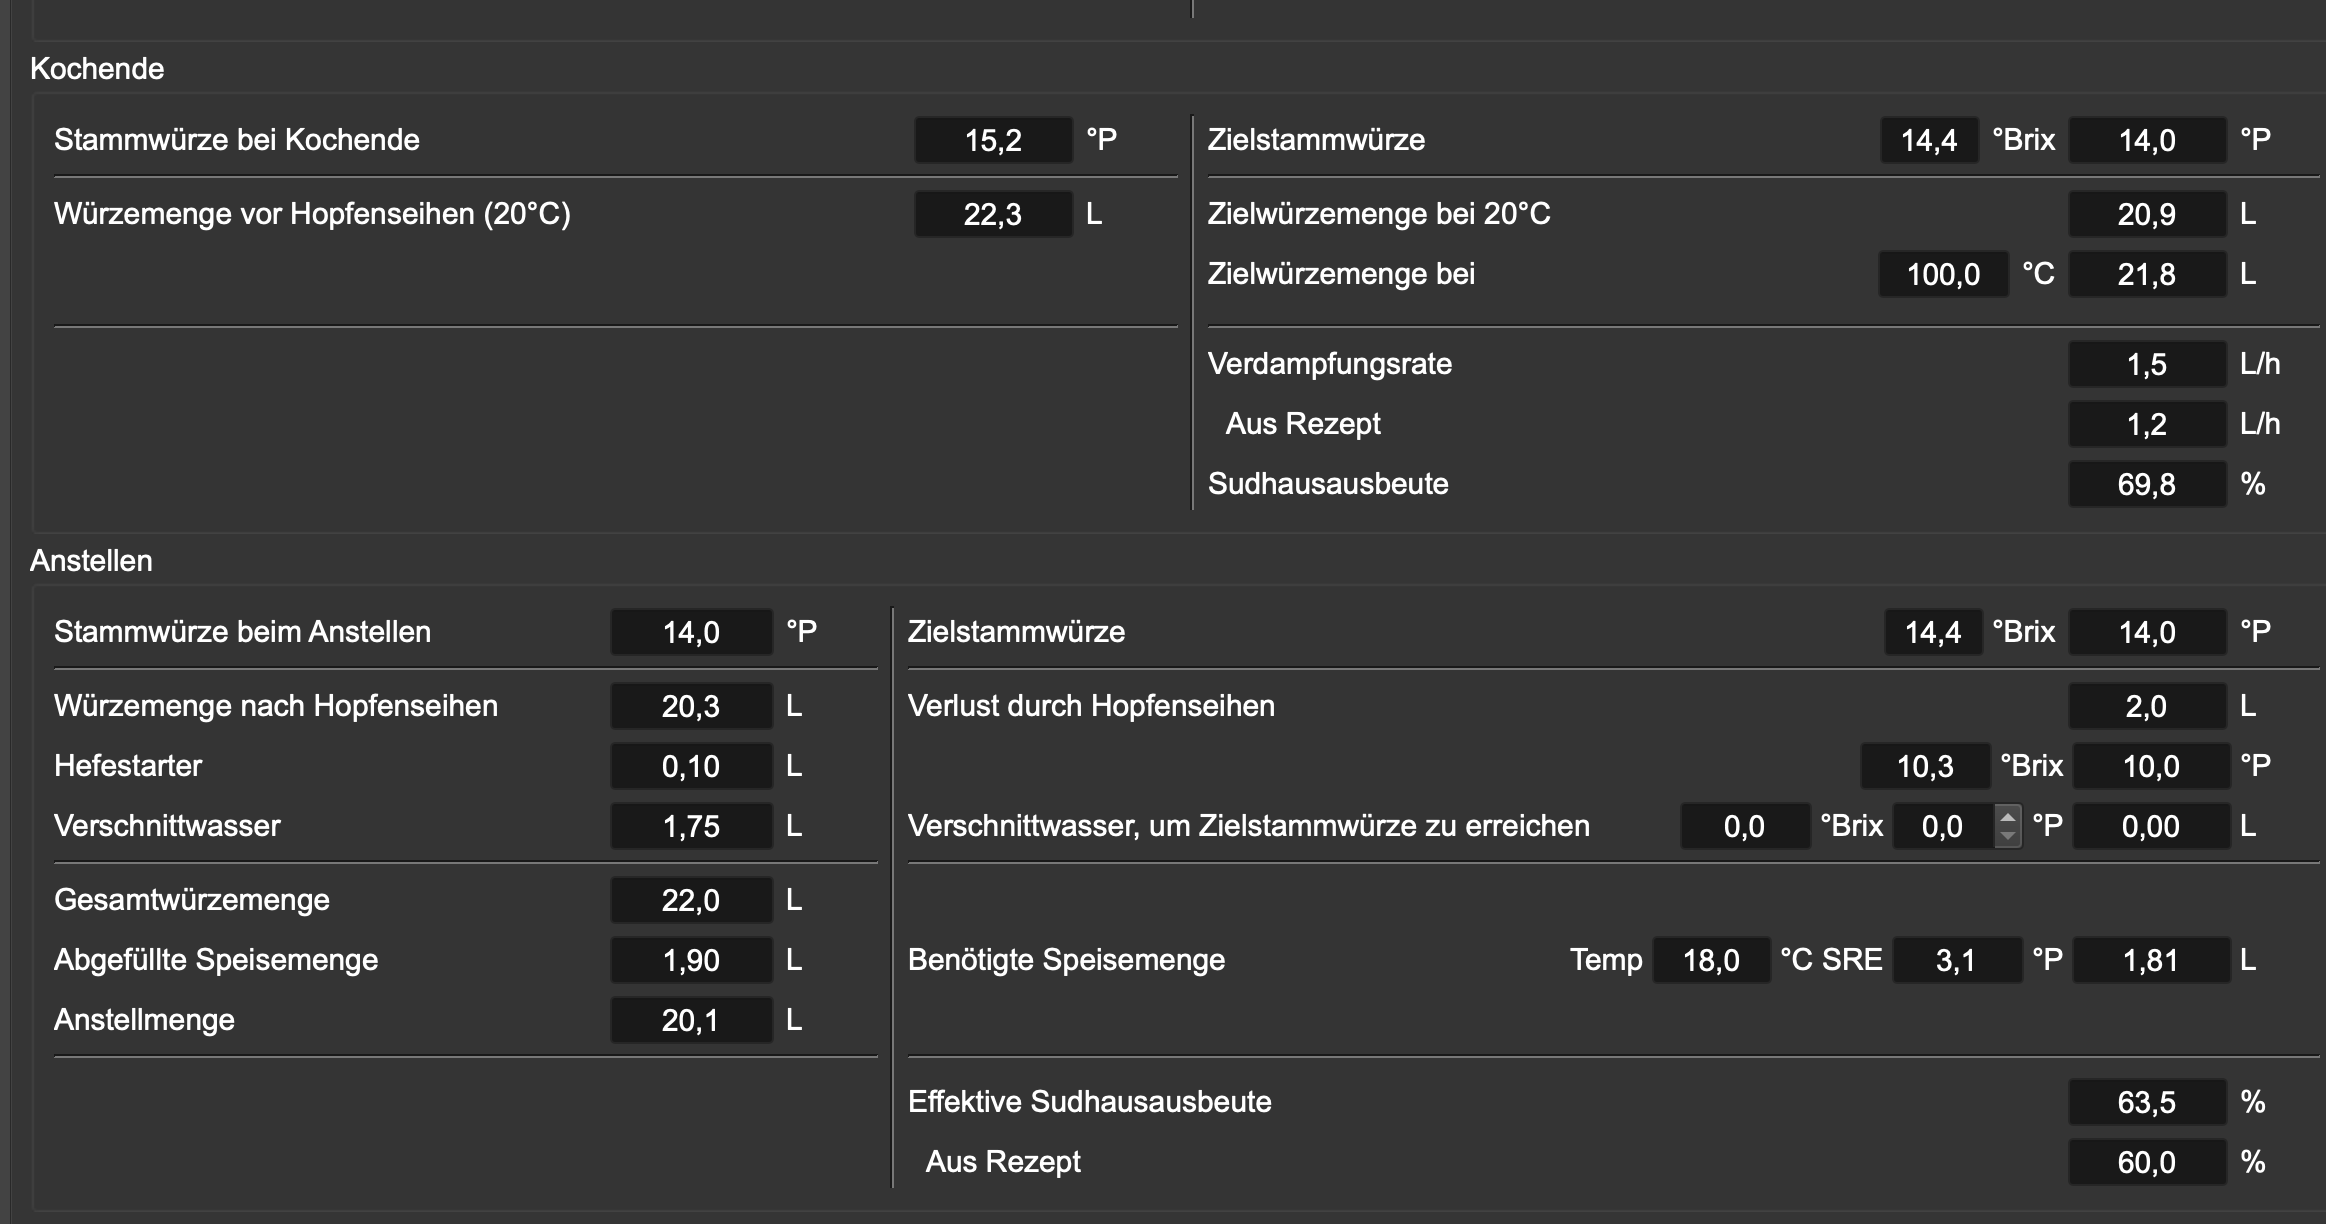This screenshot has width=2326, height=1224.
Task: Click the Hefestarter 0,10 L field
Action: (691, 766)
